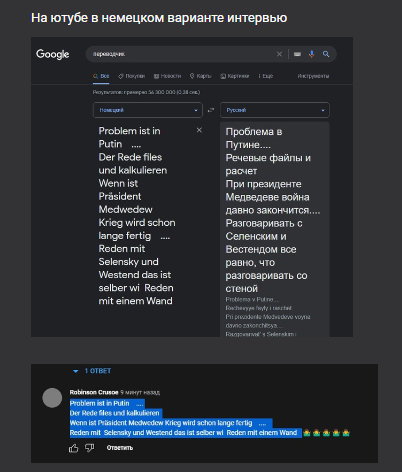The image size is (402, 472).
Task: Open the Robinson Crusoe username
Action: [94, 392]
